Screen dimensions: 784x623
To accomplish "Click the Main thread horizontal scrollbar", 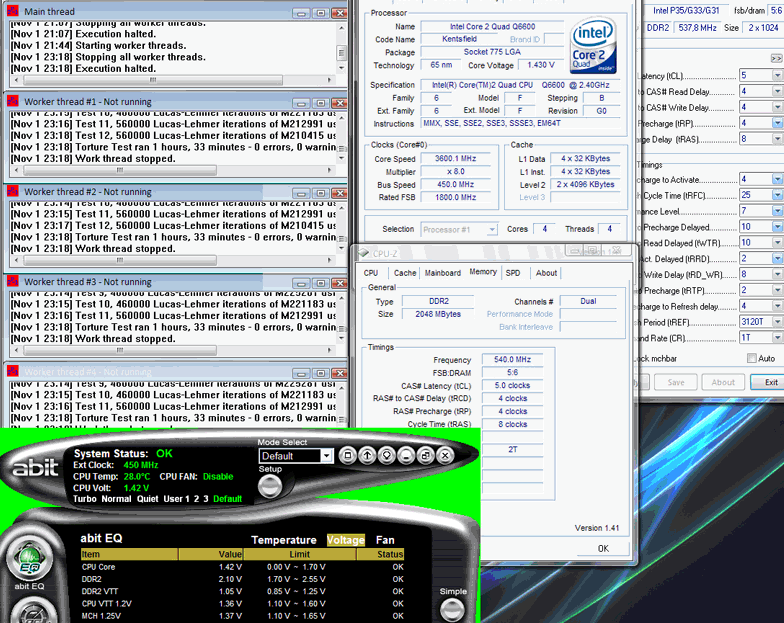I will tap(172, 80).
